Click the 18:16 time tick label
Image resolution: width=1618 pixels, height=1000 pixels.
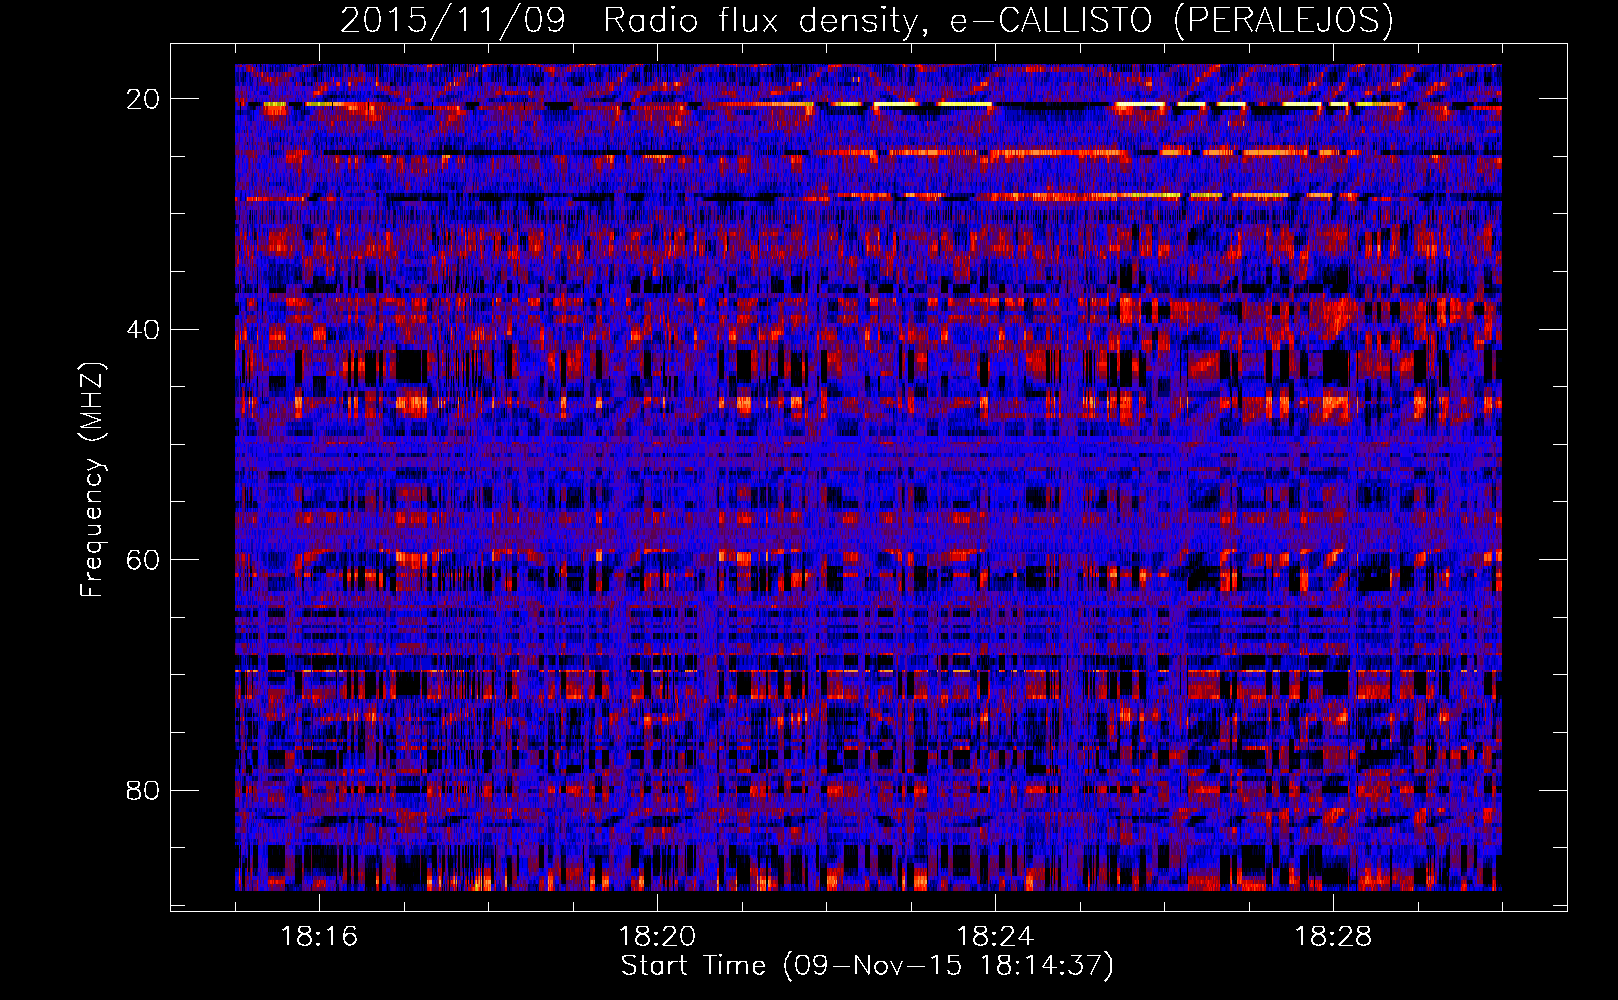click(x=319, y=937)
